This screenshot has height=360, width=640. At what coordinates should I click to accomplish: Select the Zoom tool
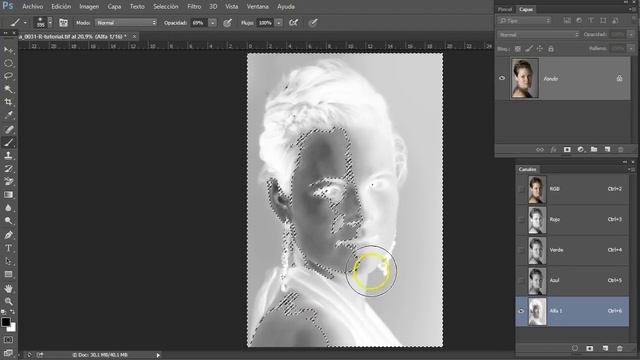pyautogui.click(x=8, y=302)
